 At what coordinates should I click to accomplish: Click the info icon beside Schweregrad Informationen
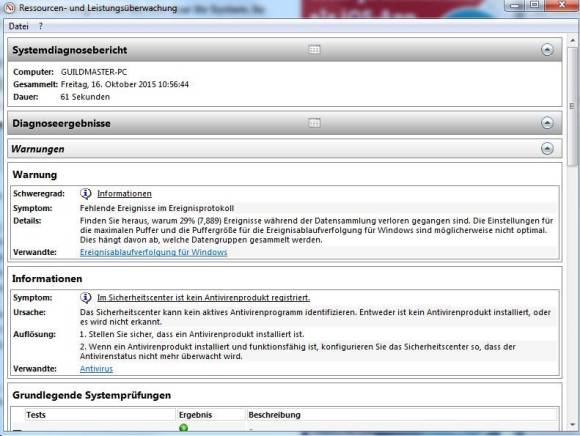85,193
